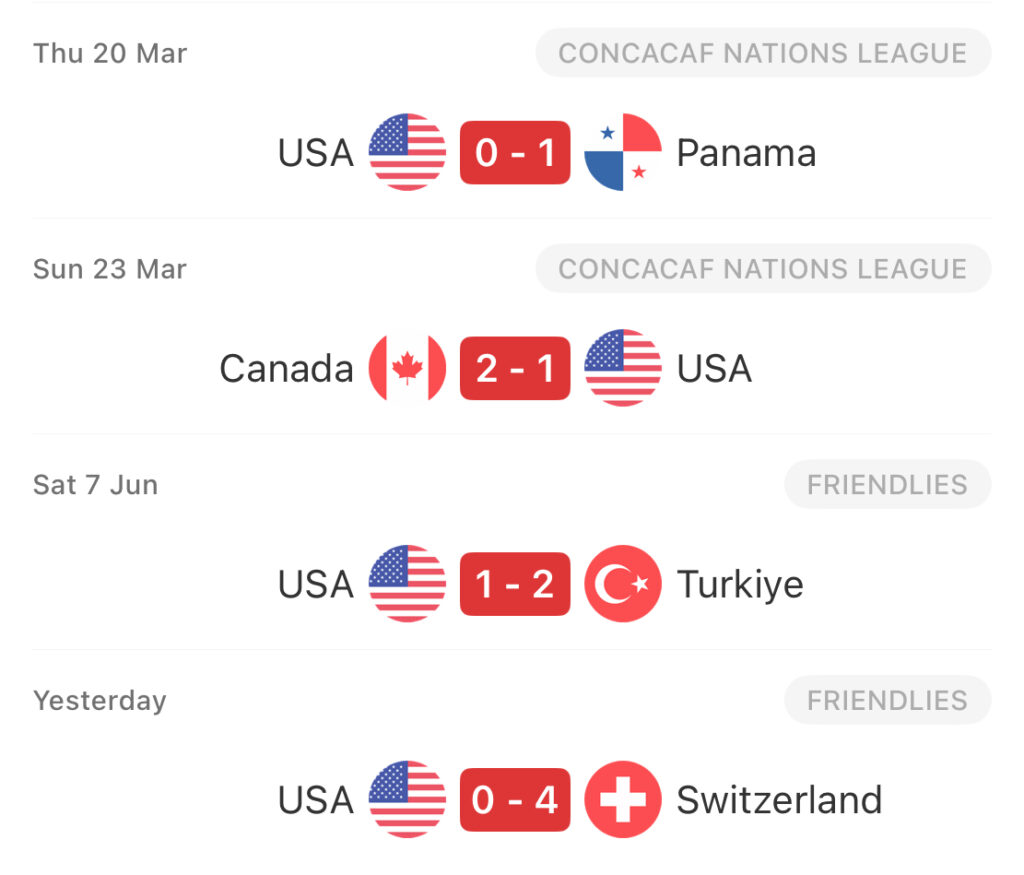The image size is (1024, 875).
Task: Click USA flag in Switzerland match
Action: (407, 799)
